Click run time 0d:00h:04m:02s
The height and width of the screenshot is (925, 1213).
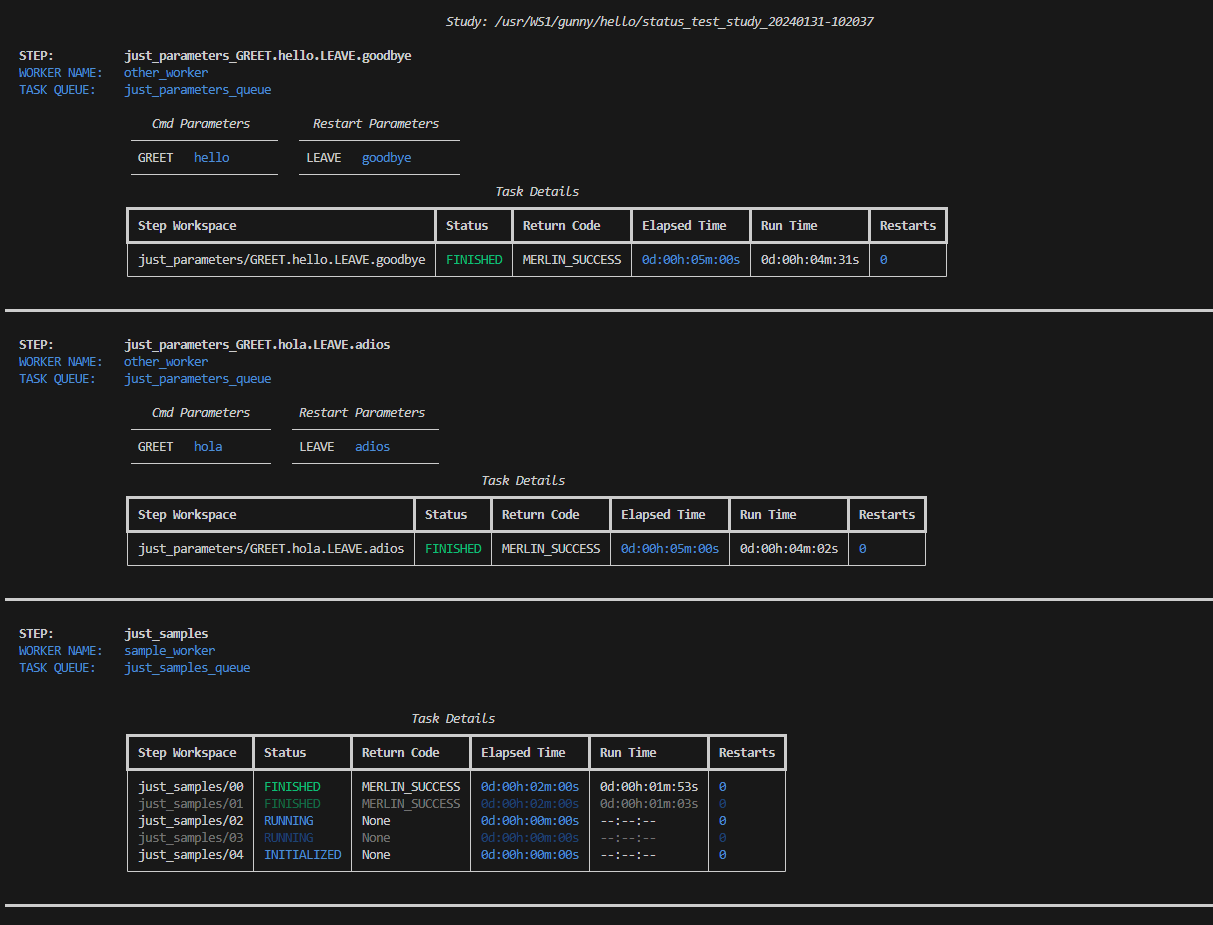[x=789, y=549]
